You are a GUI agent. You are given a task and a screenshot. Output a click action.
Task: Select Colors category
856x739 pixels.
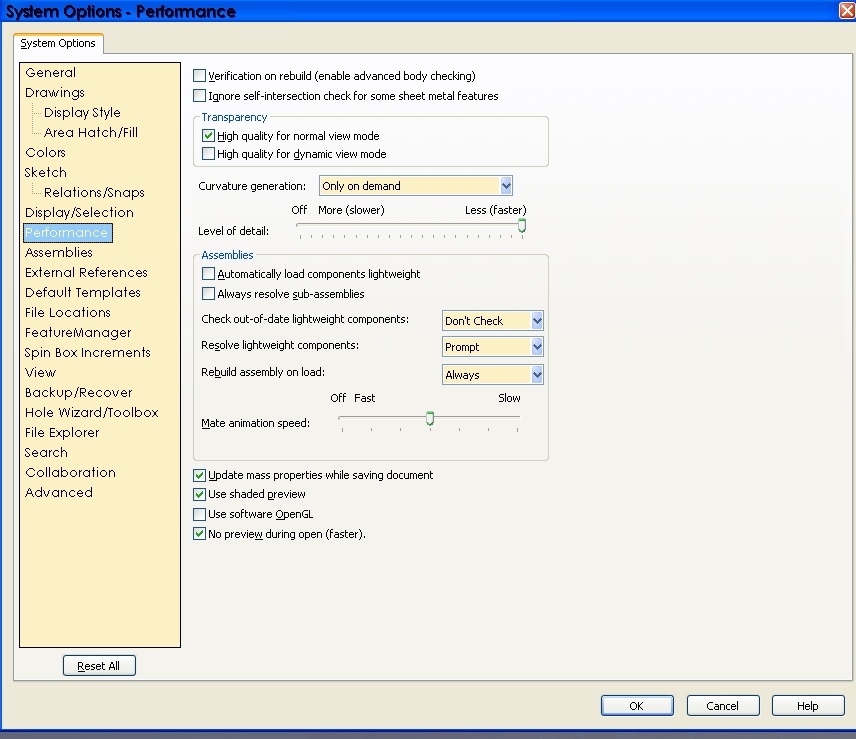click(45, 152)
